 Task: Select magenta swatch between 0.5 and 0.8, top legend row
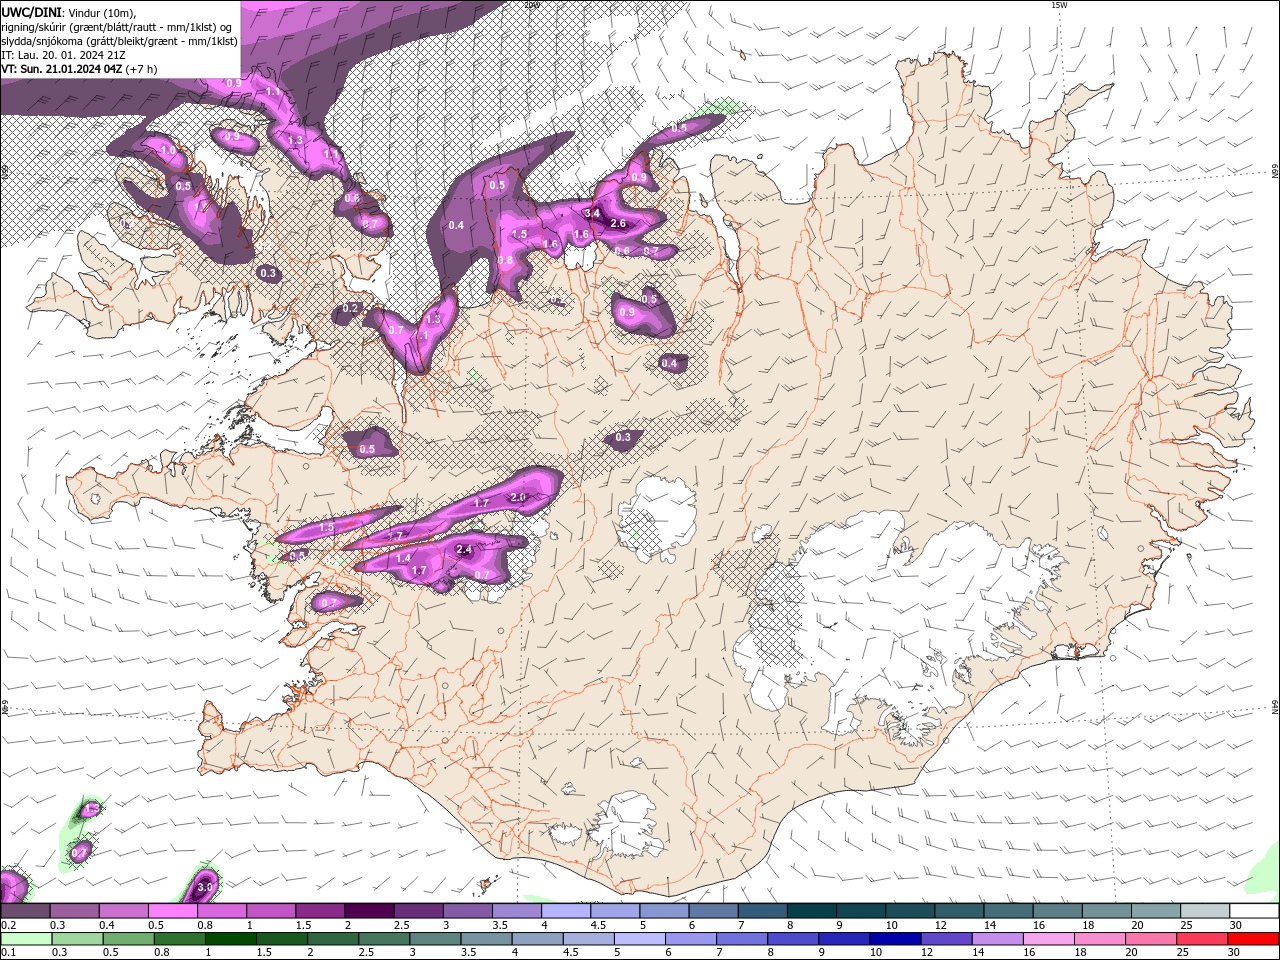172,910
